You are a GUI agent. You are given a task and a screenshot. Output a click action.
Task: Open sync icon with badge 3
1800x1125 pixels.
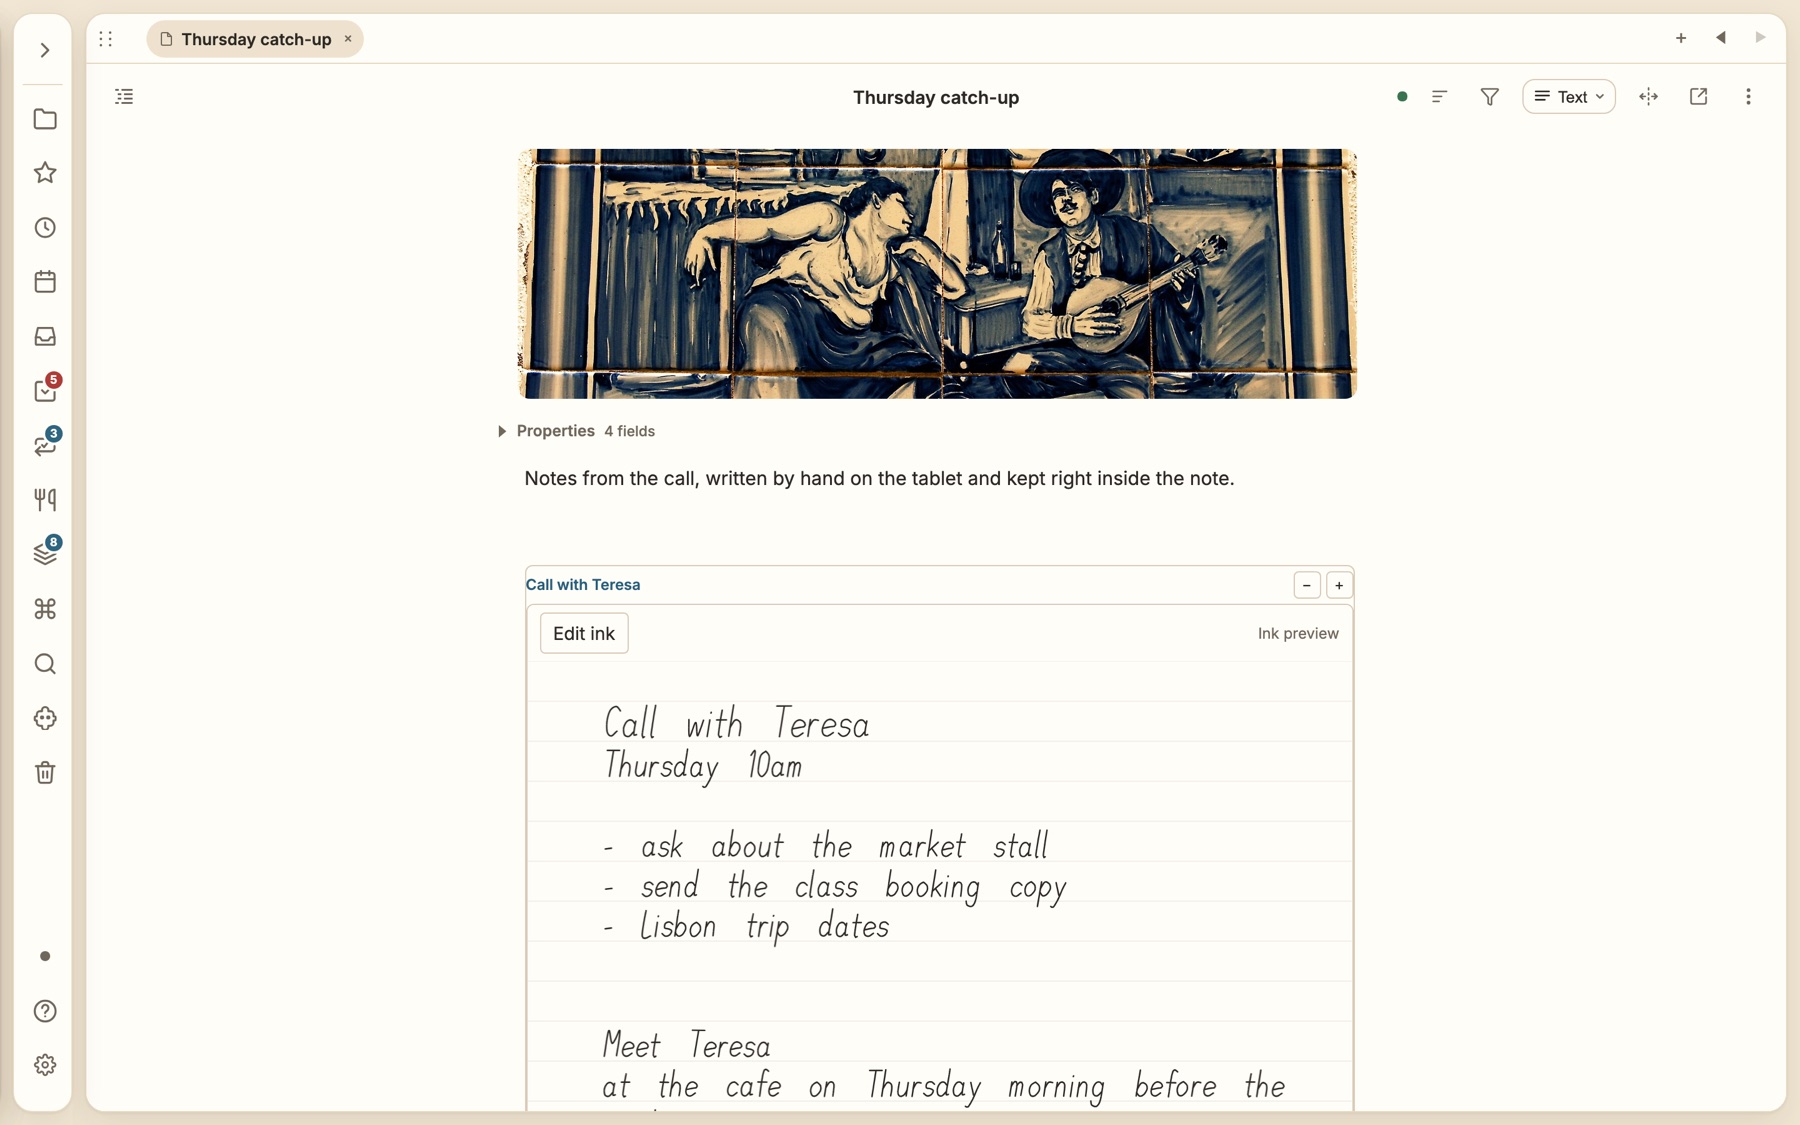pos(45,444)
